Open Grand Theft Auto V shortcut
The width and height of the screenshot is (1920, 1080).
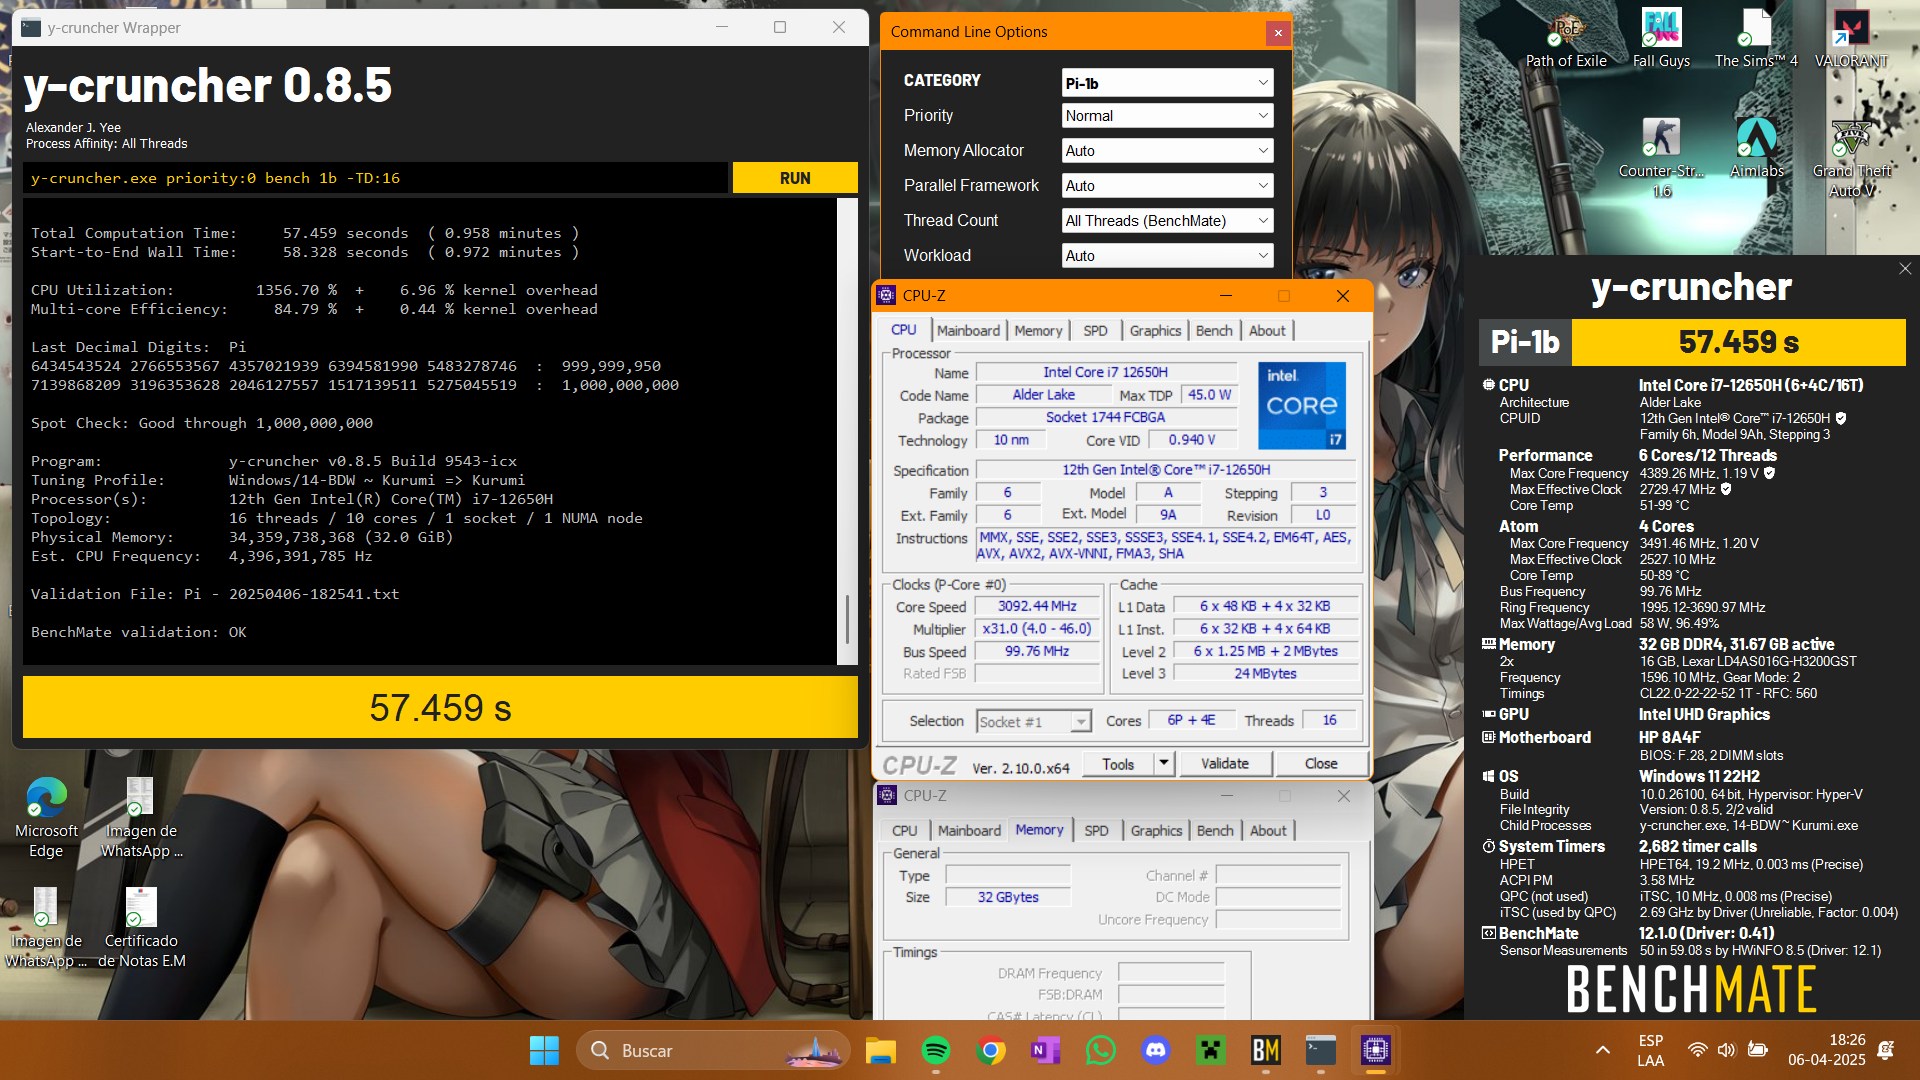(1851, 158)
